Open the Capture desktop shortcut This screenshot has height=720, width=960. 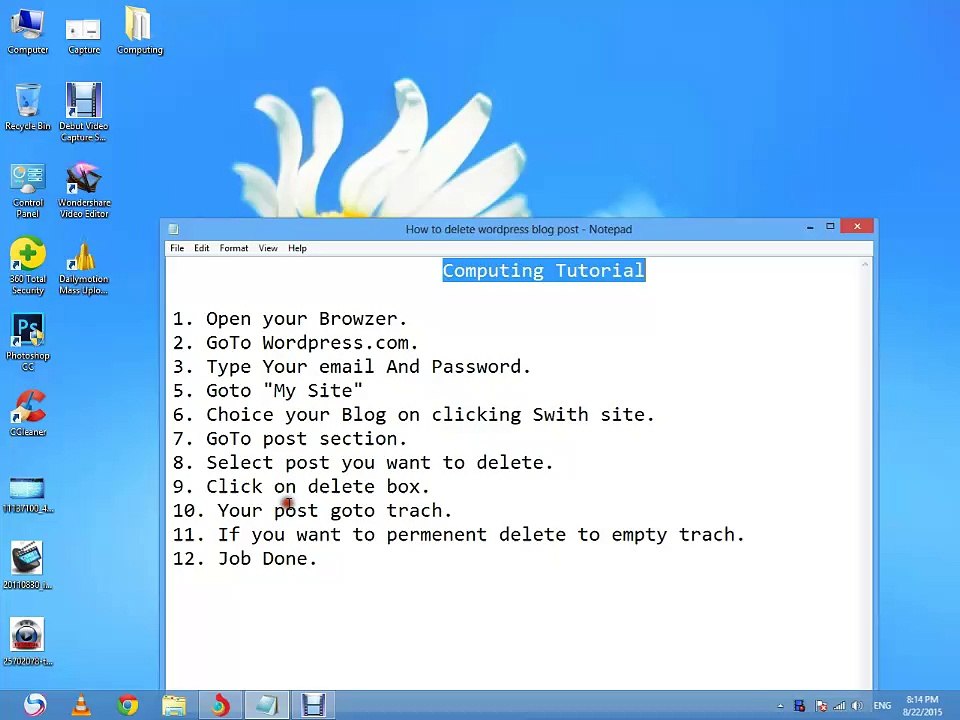pyautogui.click(x=84, y=36)
